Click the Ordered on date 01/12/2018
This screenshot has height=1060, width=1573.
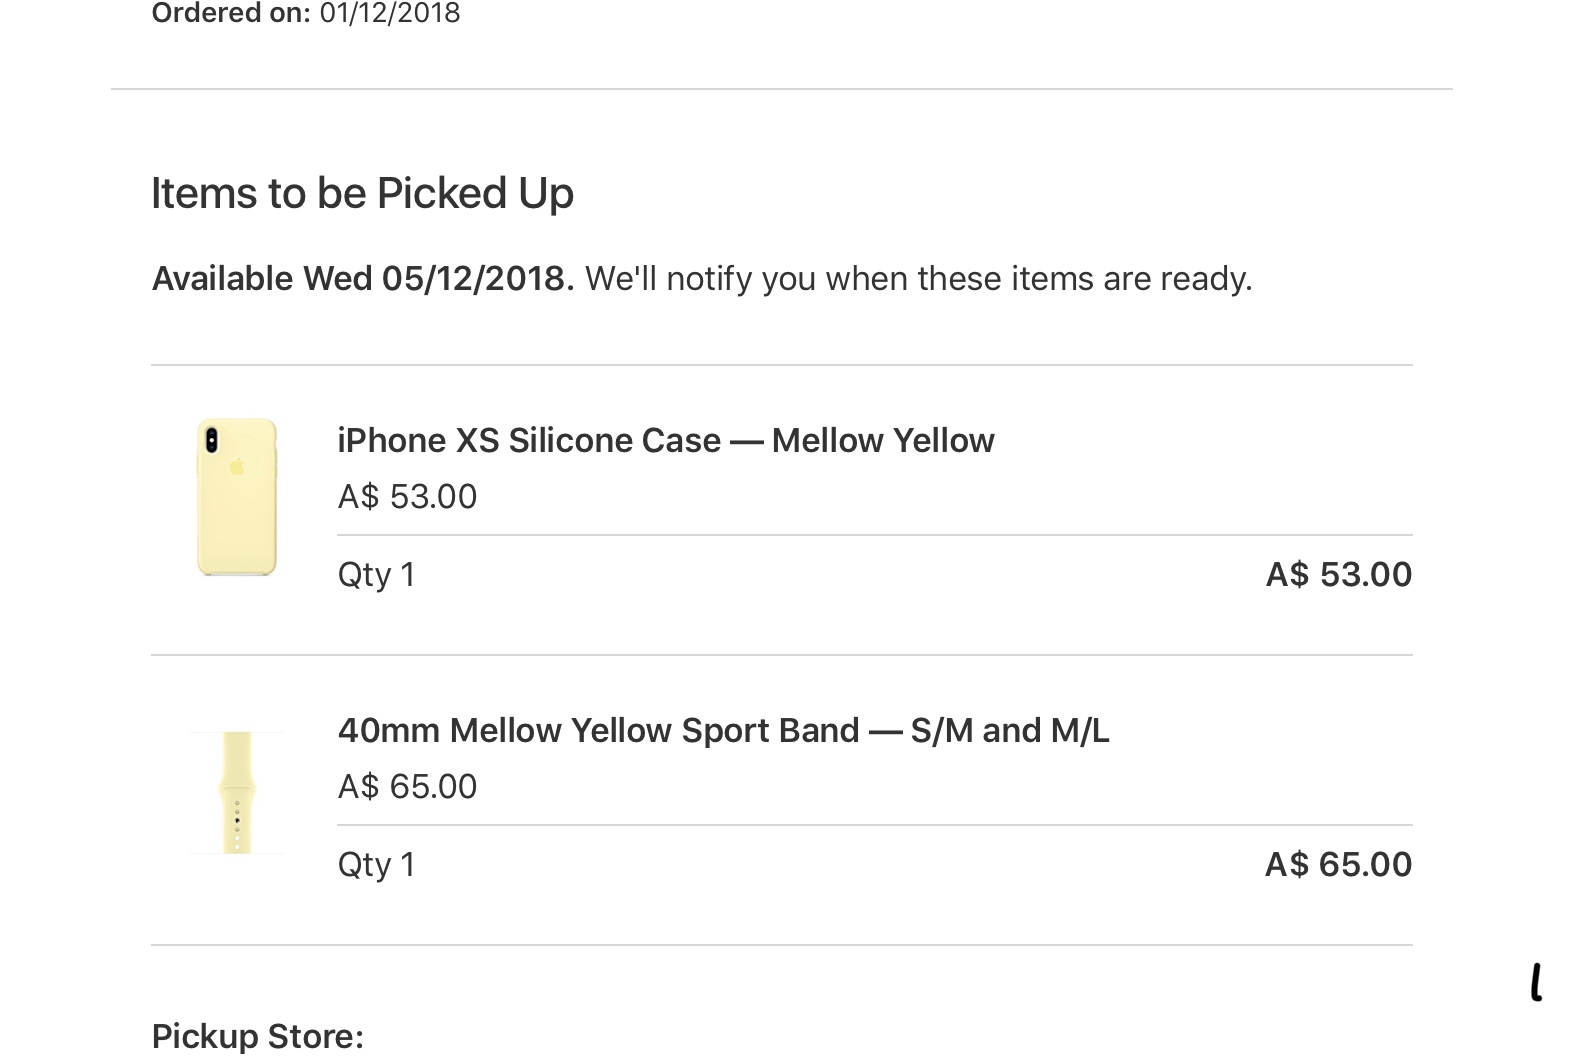pos(390,13)
